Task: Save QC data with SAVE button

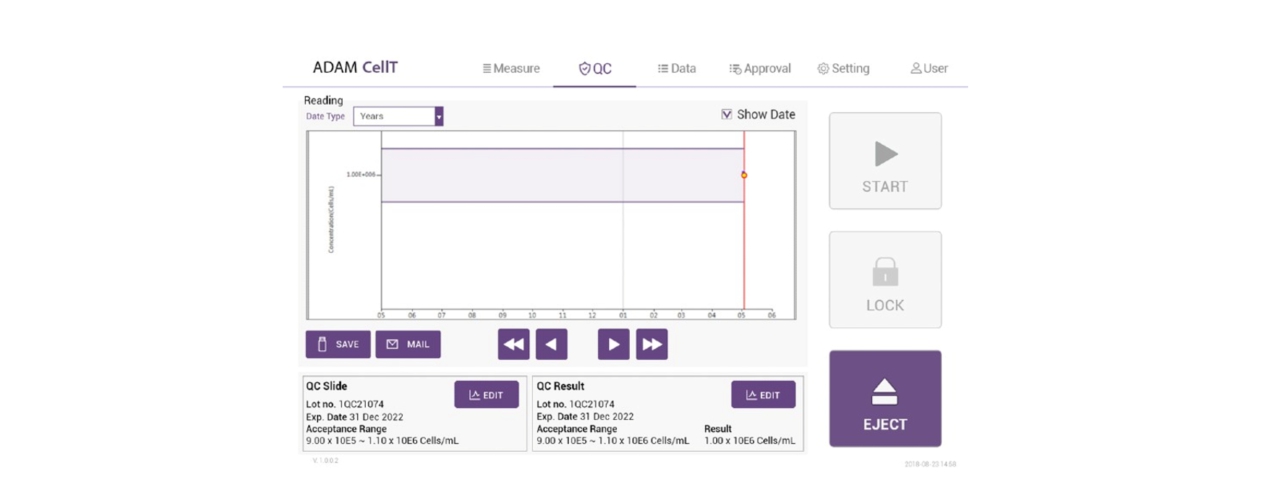Action: click(338, 344)
